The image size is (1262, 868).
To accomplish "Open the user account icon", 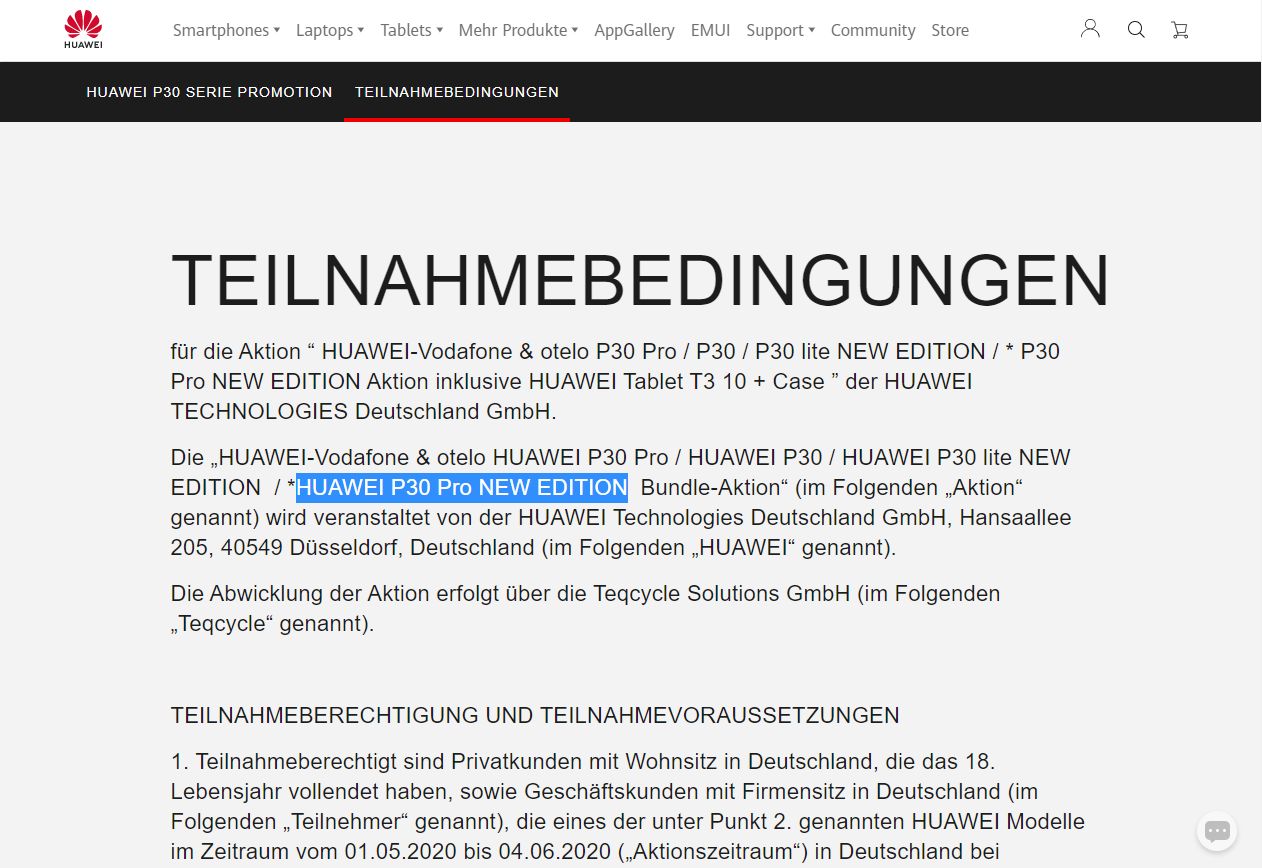I will point(1090,29).
